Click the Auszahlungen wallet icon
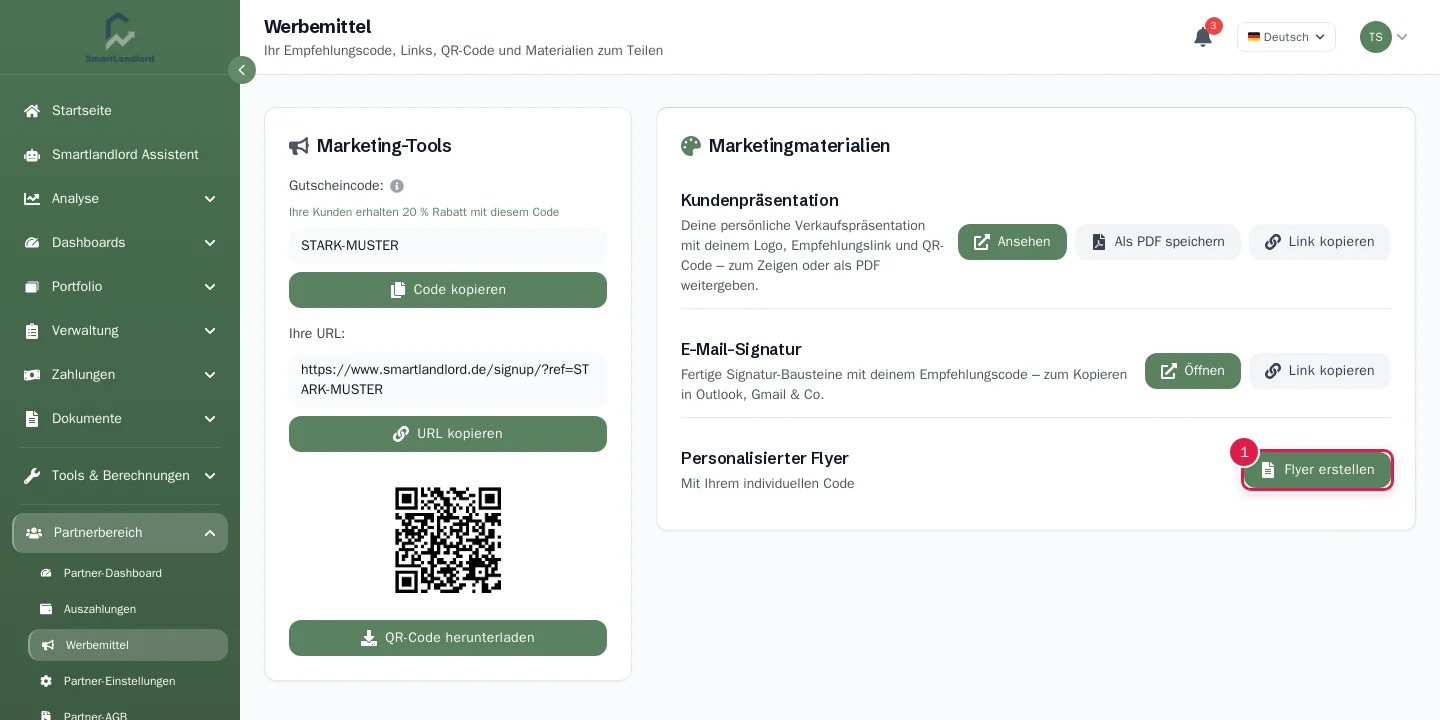 pyautogui.click(x=46, y=609)
